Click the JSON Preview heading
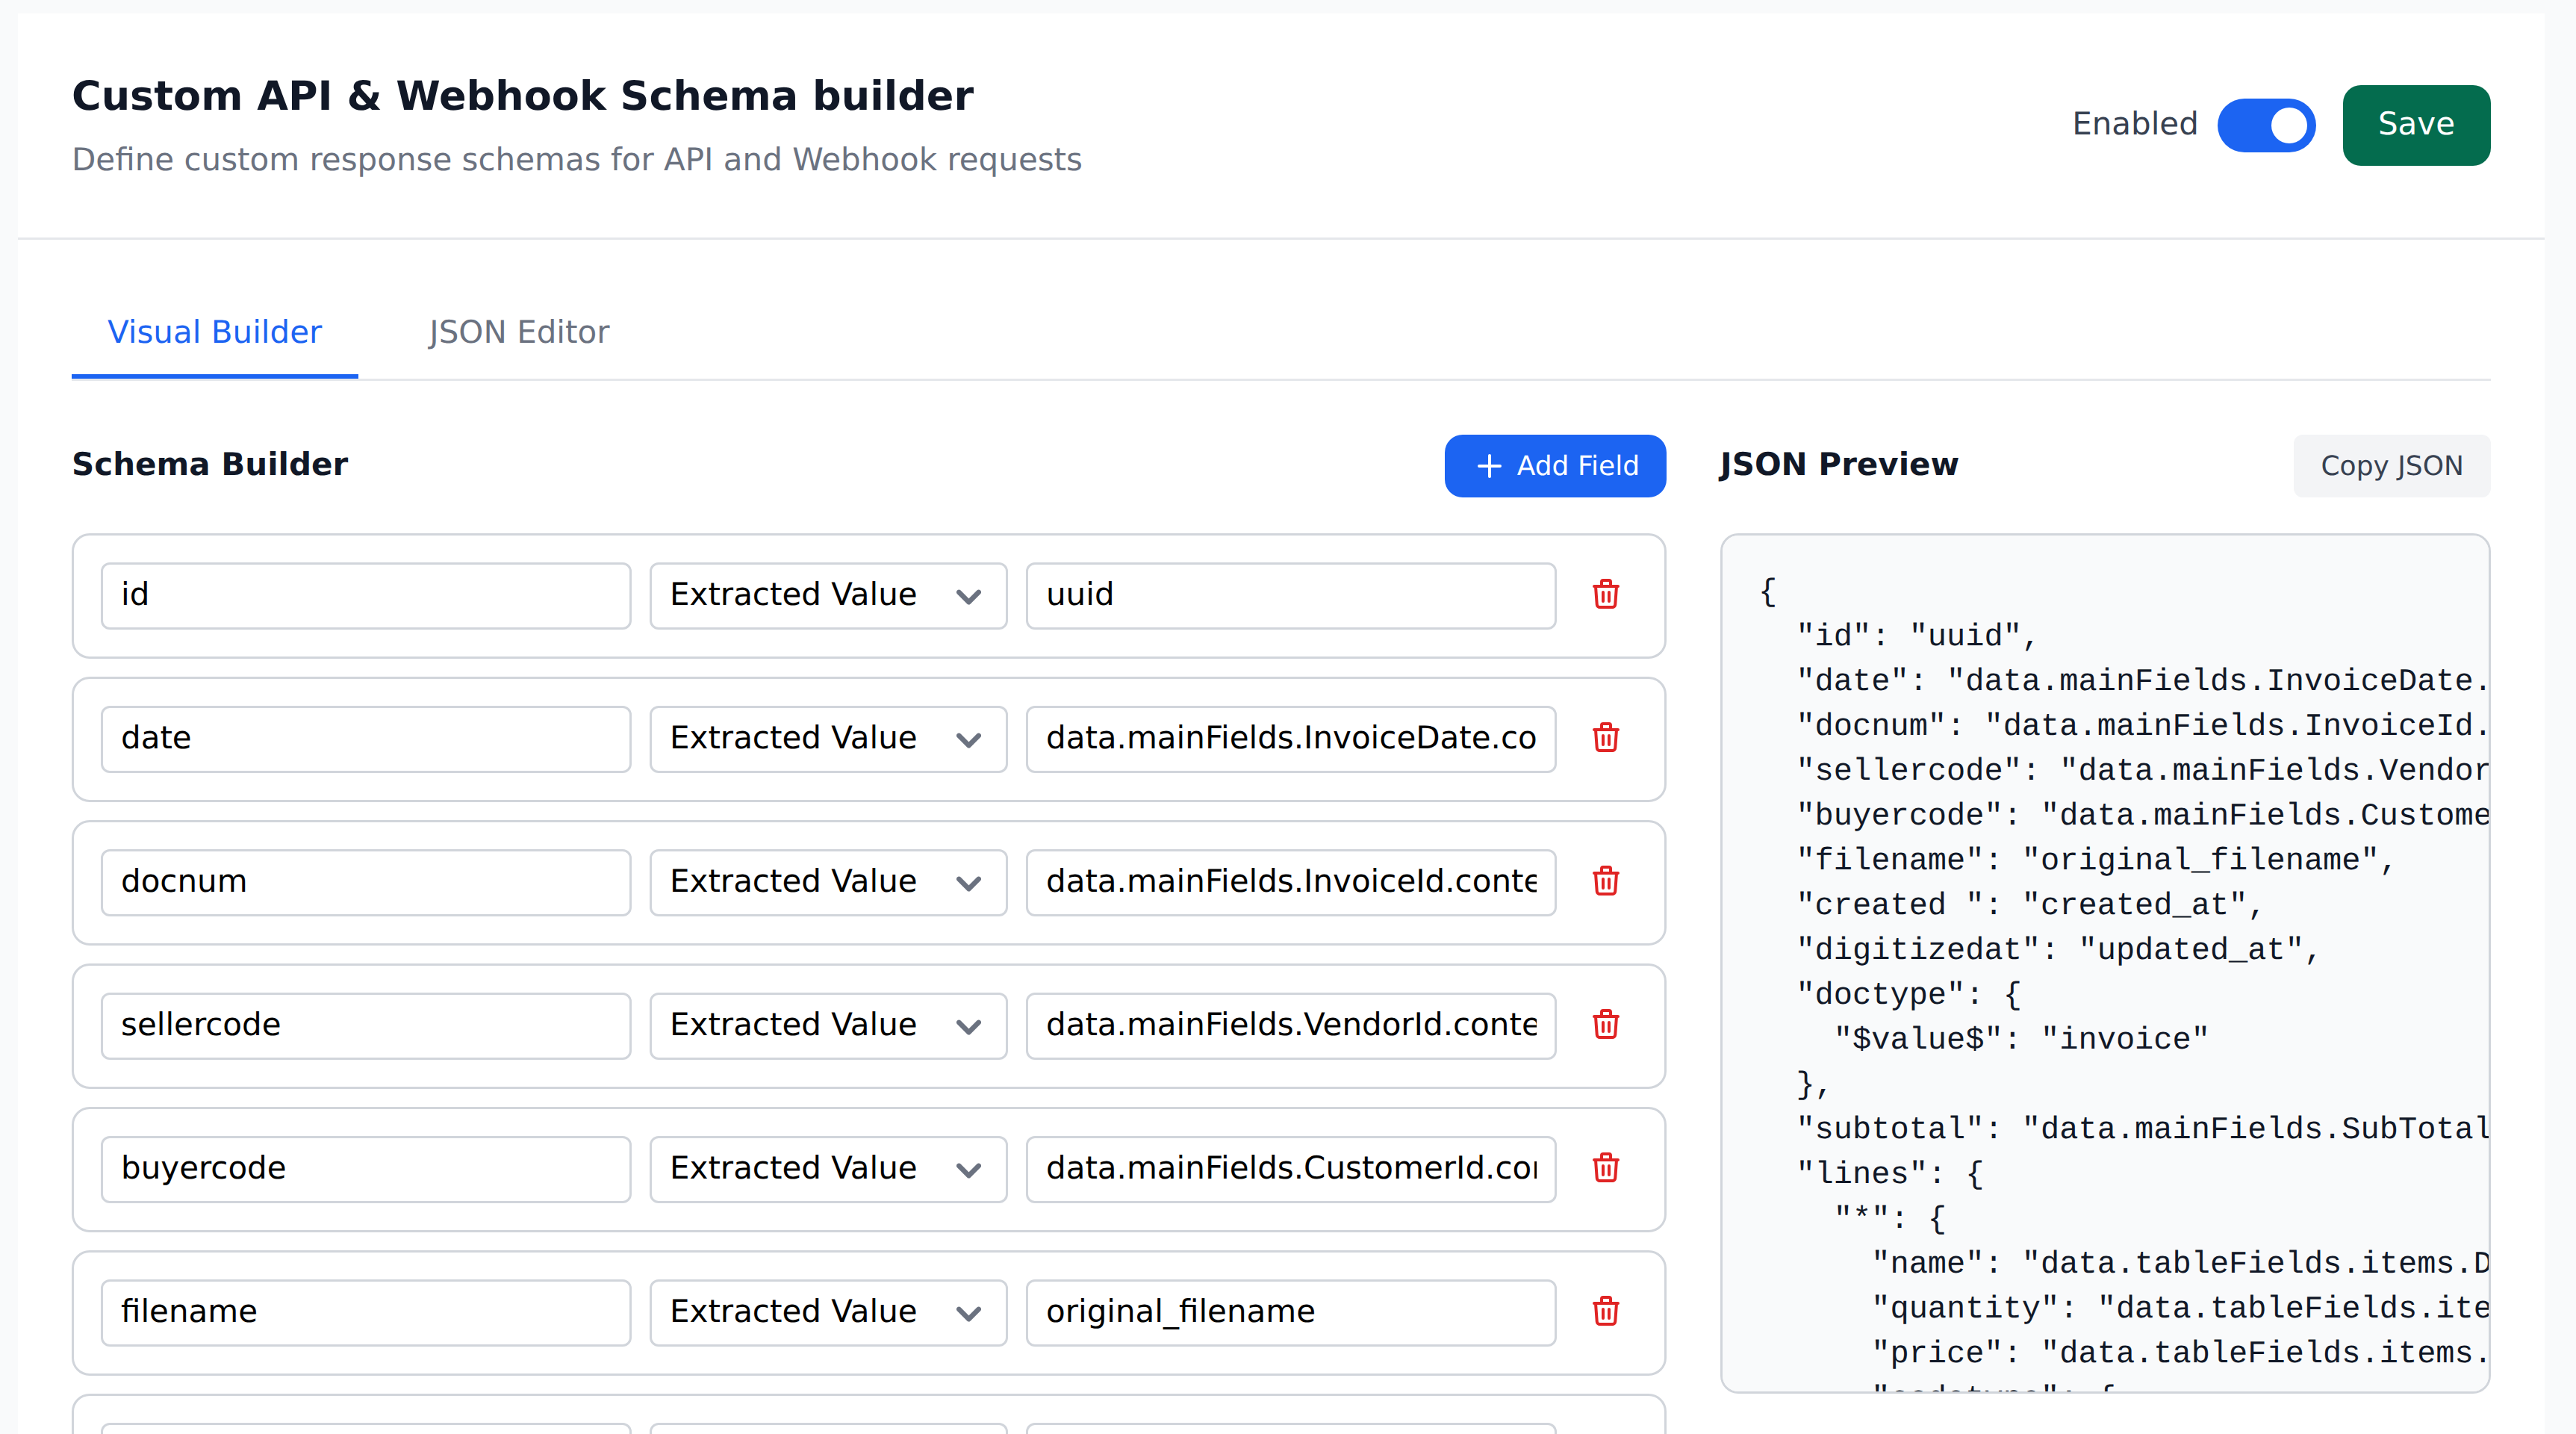The width and height of the screenshot is (2576, 1434). tap(1838, 464)
